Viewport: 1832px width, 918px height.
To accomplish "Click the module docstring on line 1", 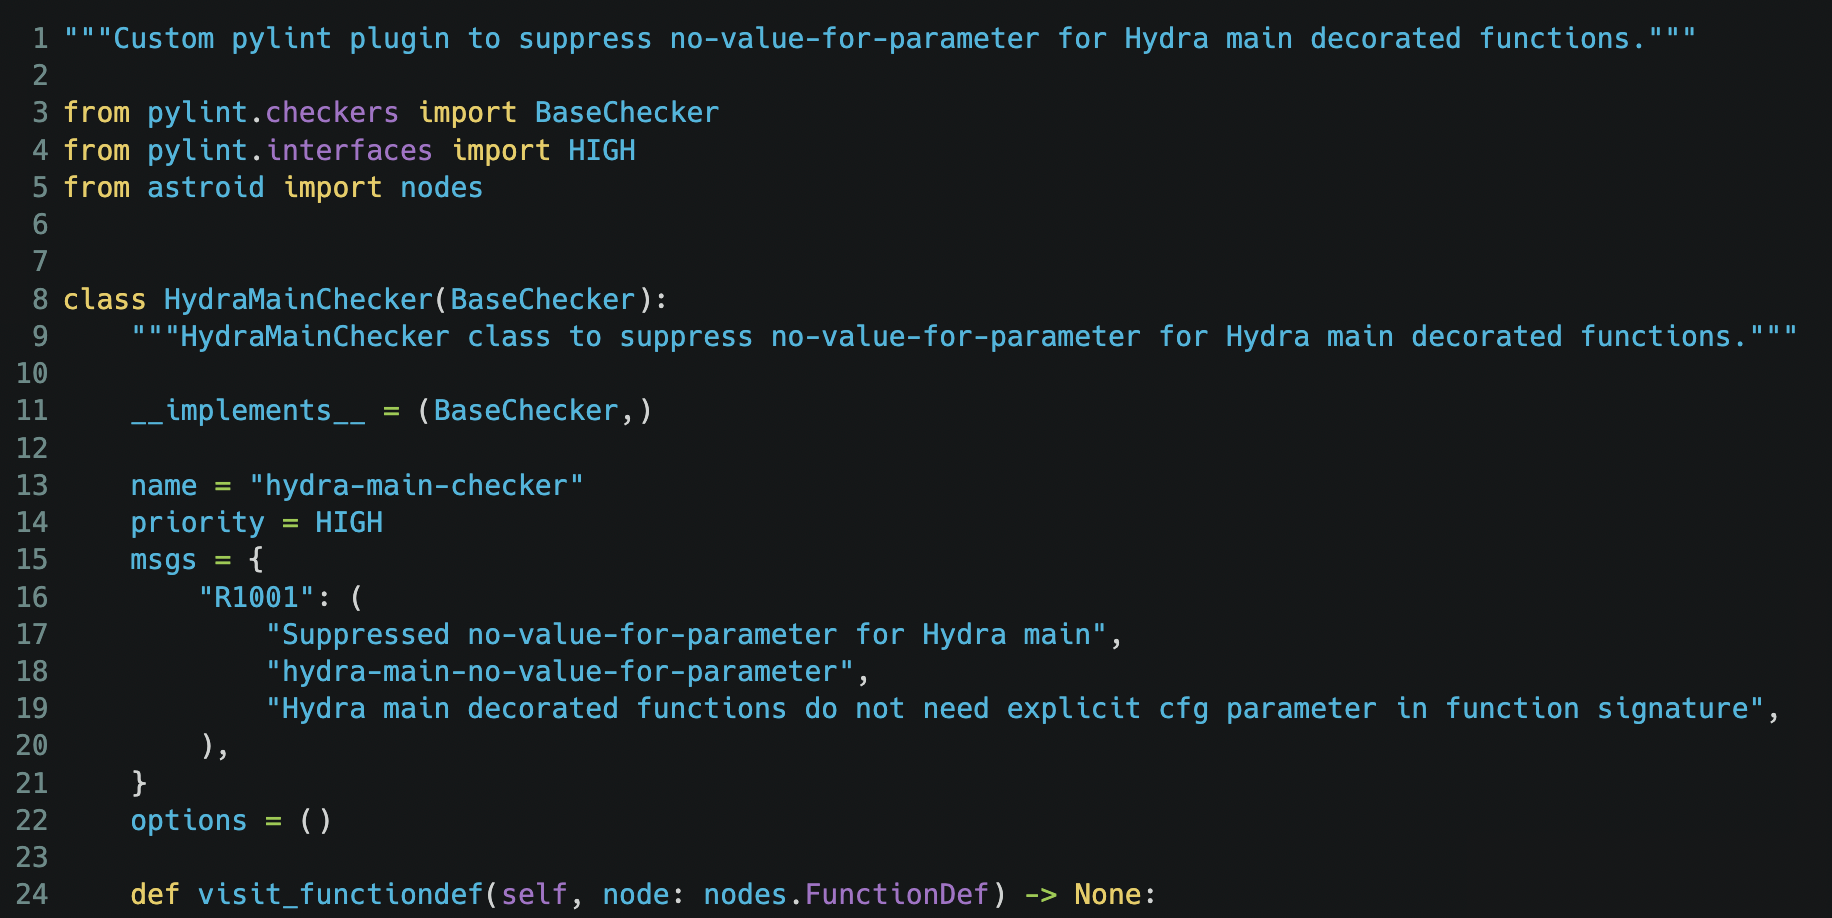I will [880, 38].
